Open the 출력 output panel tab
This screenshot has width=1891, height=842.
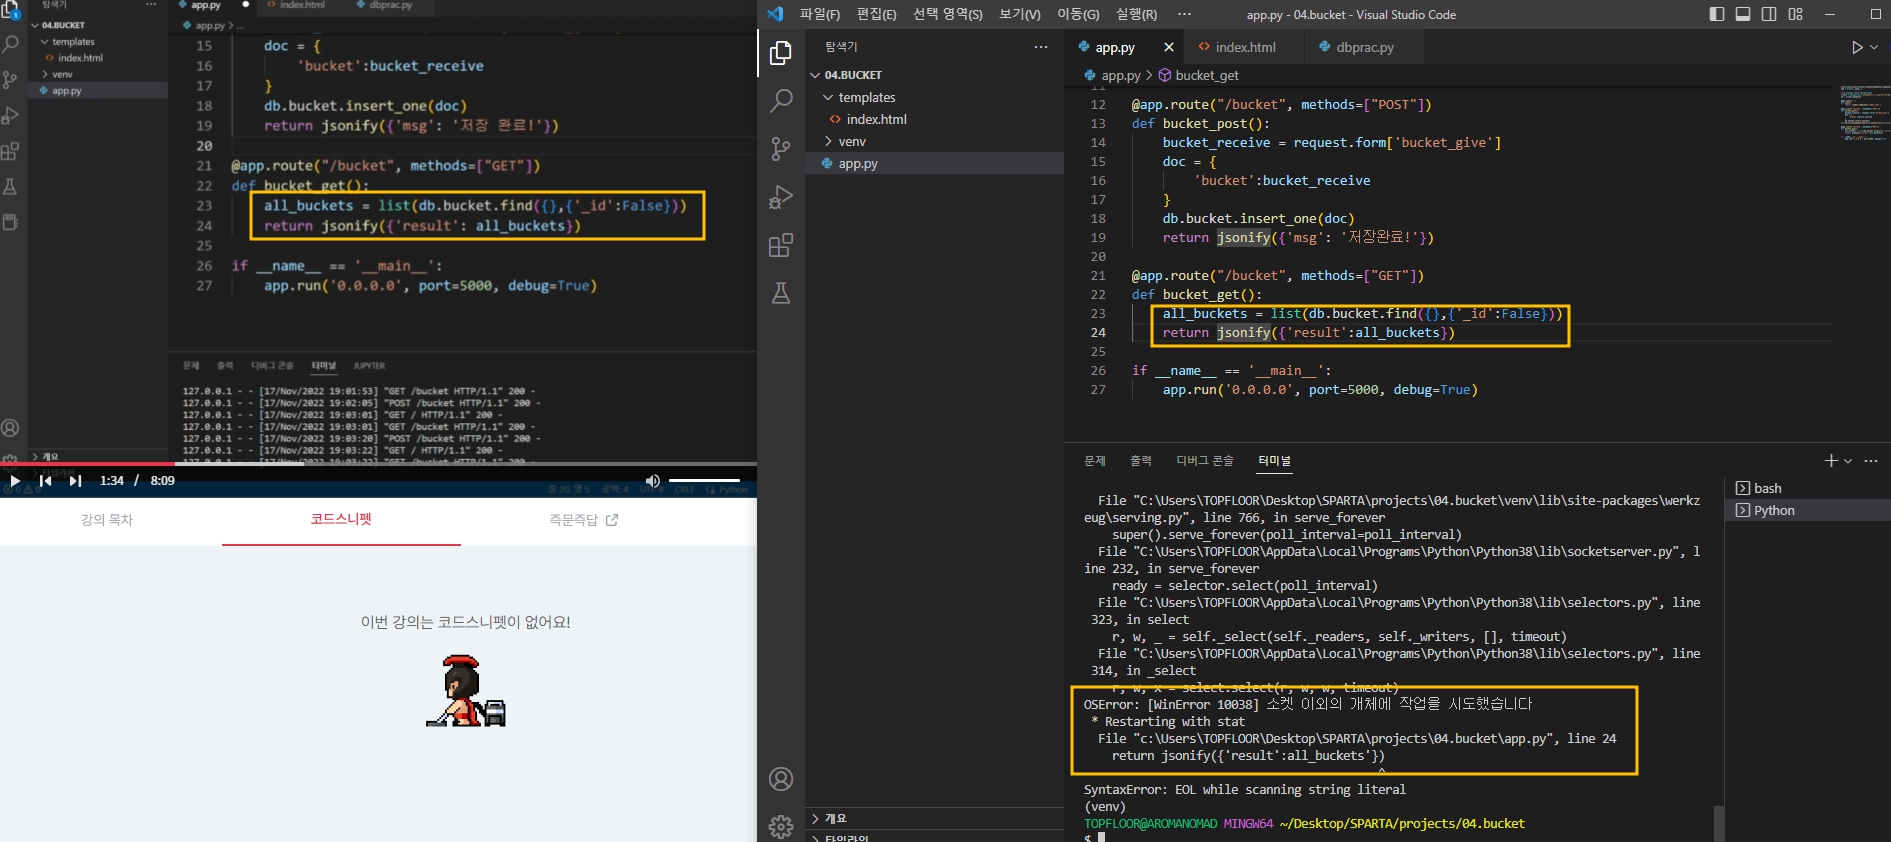tap(1141, 460)
